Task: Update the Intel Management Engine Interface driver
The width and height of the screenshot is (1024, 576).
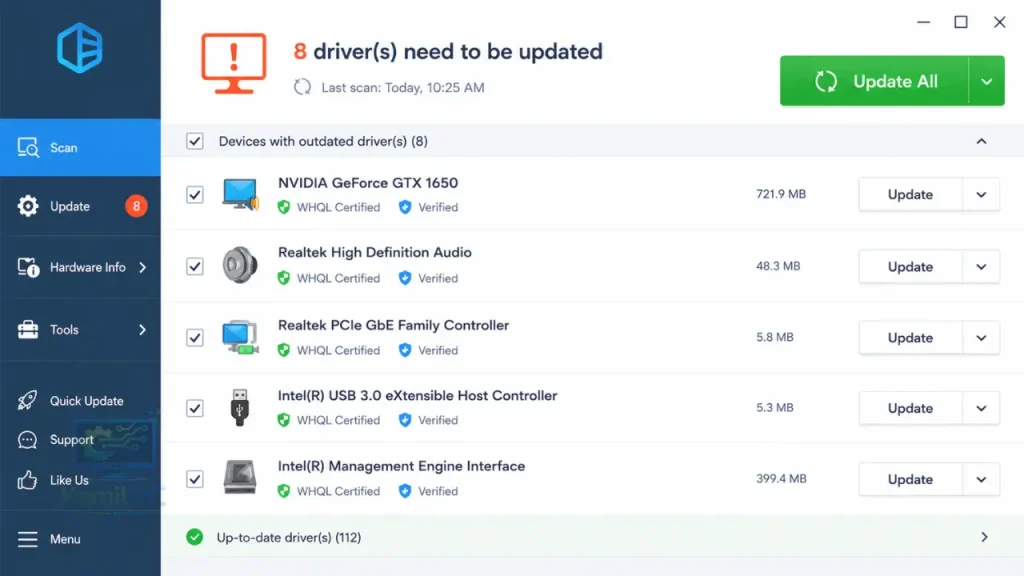Action: tap(910, 479)
